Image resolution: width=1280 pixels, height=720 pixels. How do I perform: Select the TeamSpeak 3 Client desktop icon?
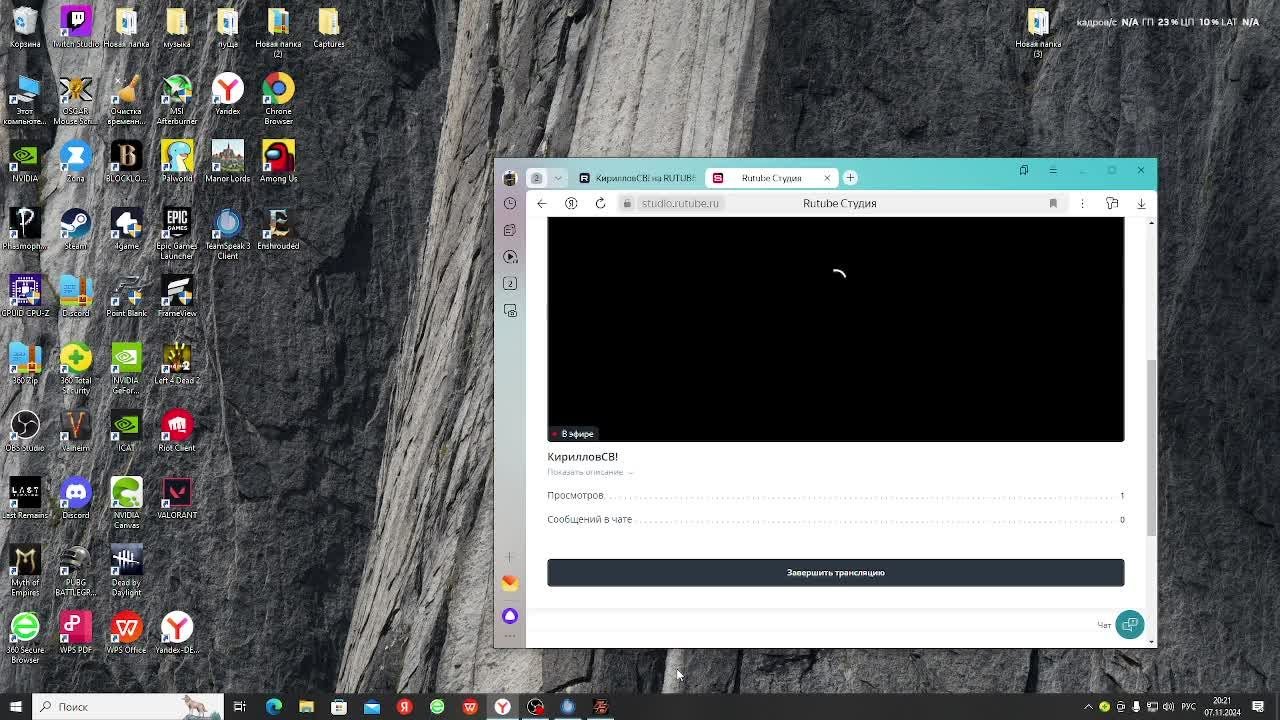click(x=228, y=234)
